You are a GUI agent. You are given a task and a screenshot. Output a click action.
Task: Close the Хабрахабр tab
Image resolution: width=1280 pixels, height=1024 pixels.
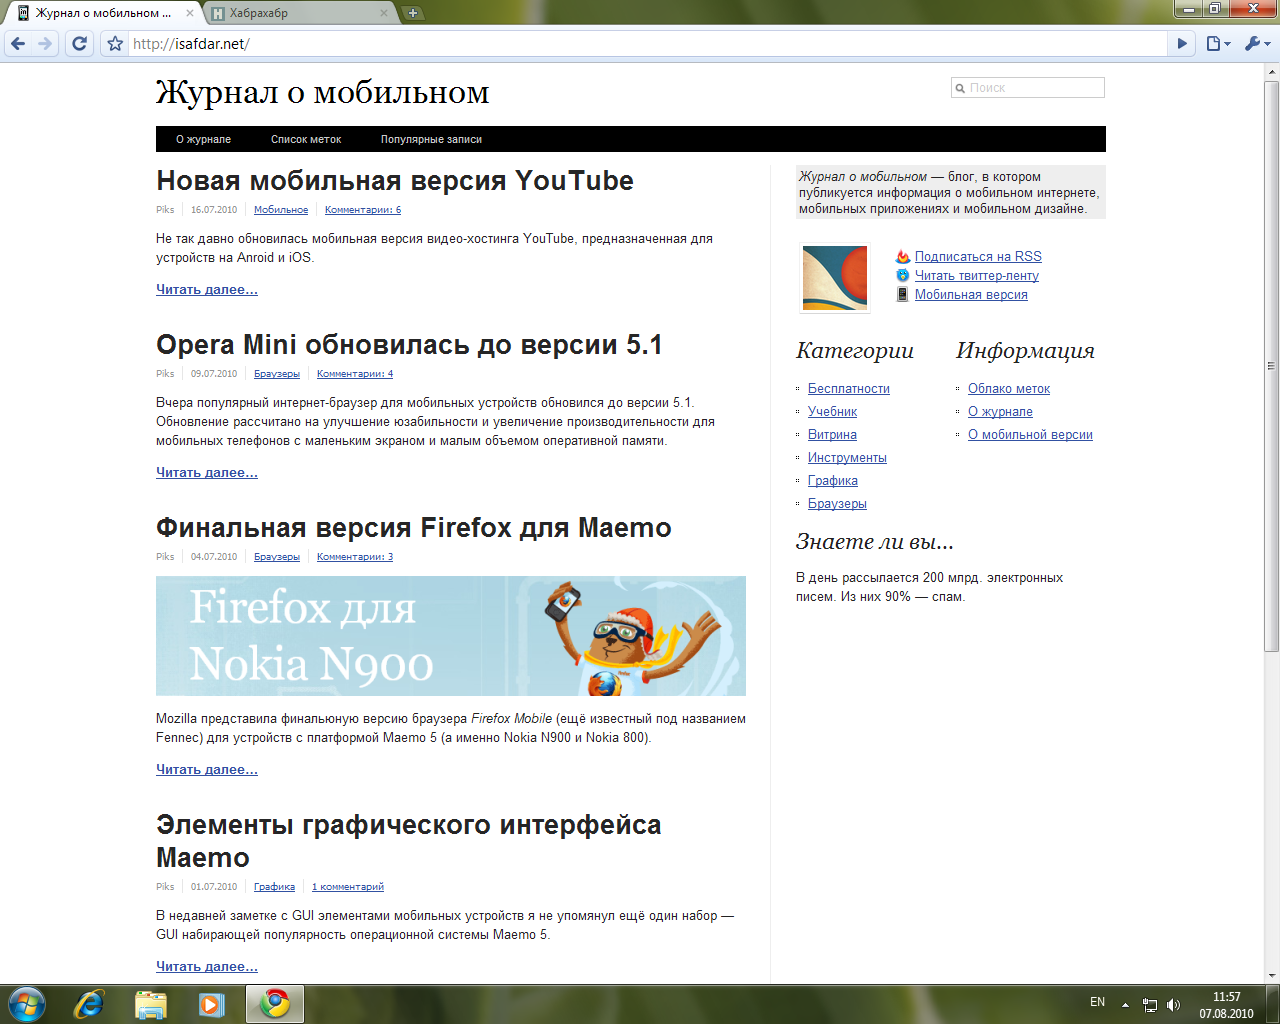(384, 13)
